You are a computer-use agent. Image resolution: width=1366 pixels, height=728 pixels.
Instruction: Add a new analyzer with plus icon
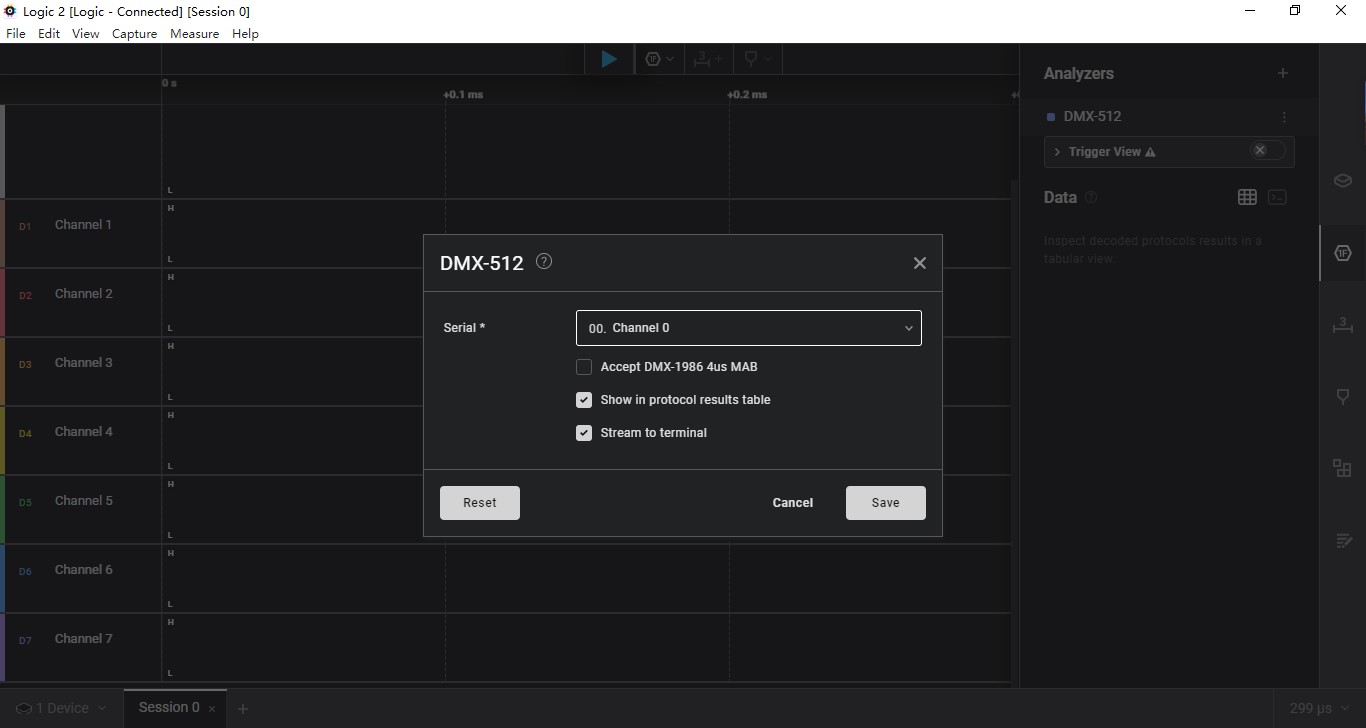click(1283, 73)
